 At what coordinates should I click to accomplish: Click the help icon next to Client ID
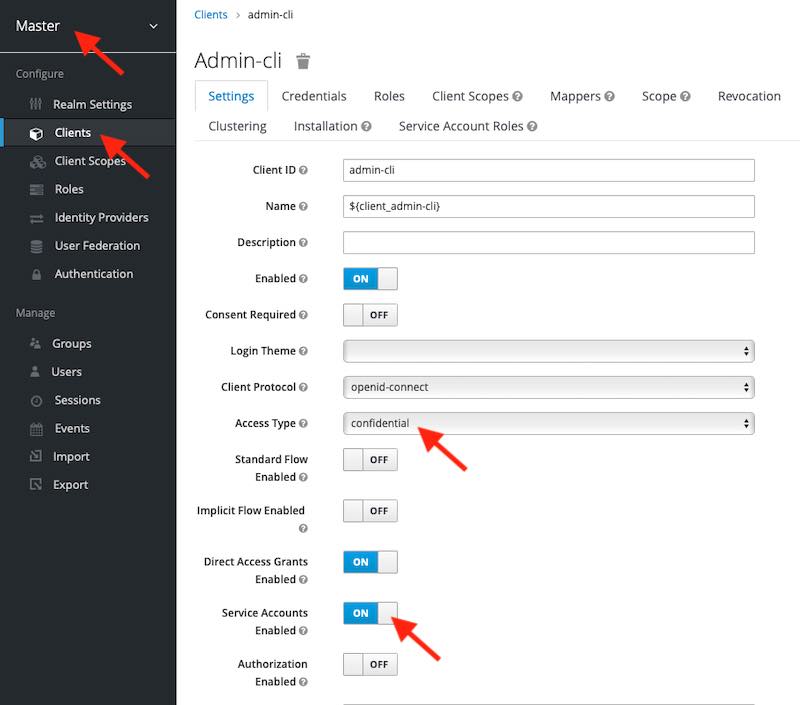click(303, 170)
